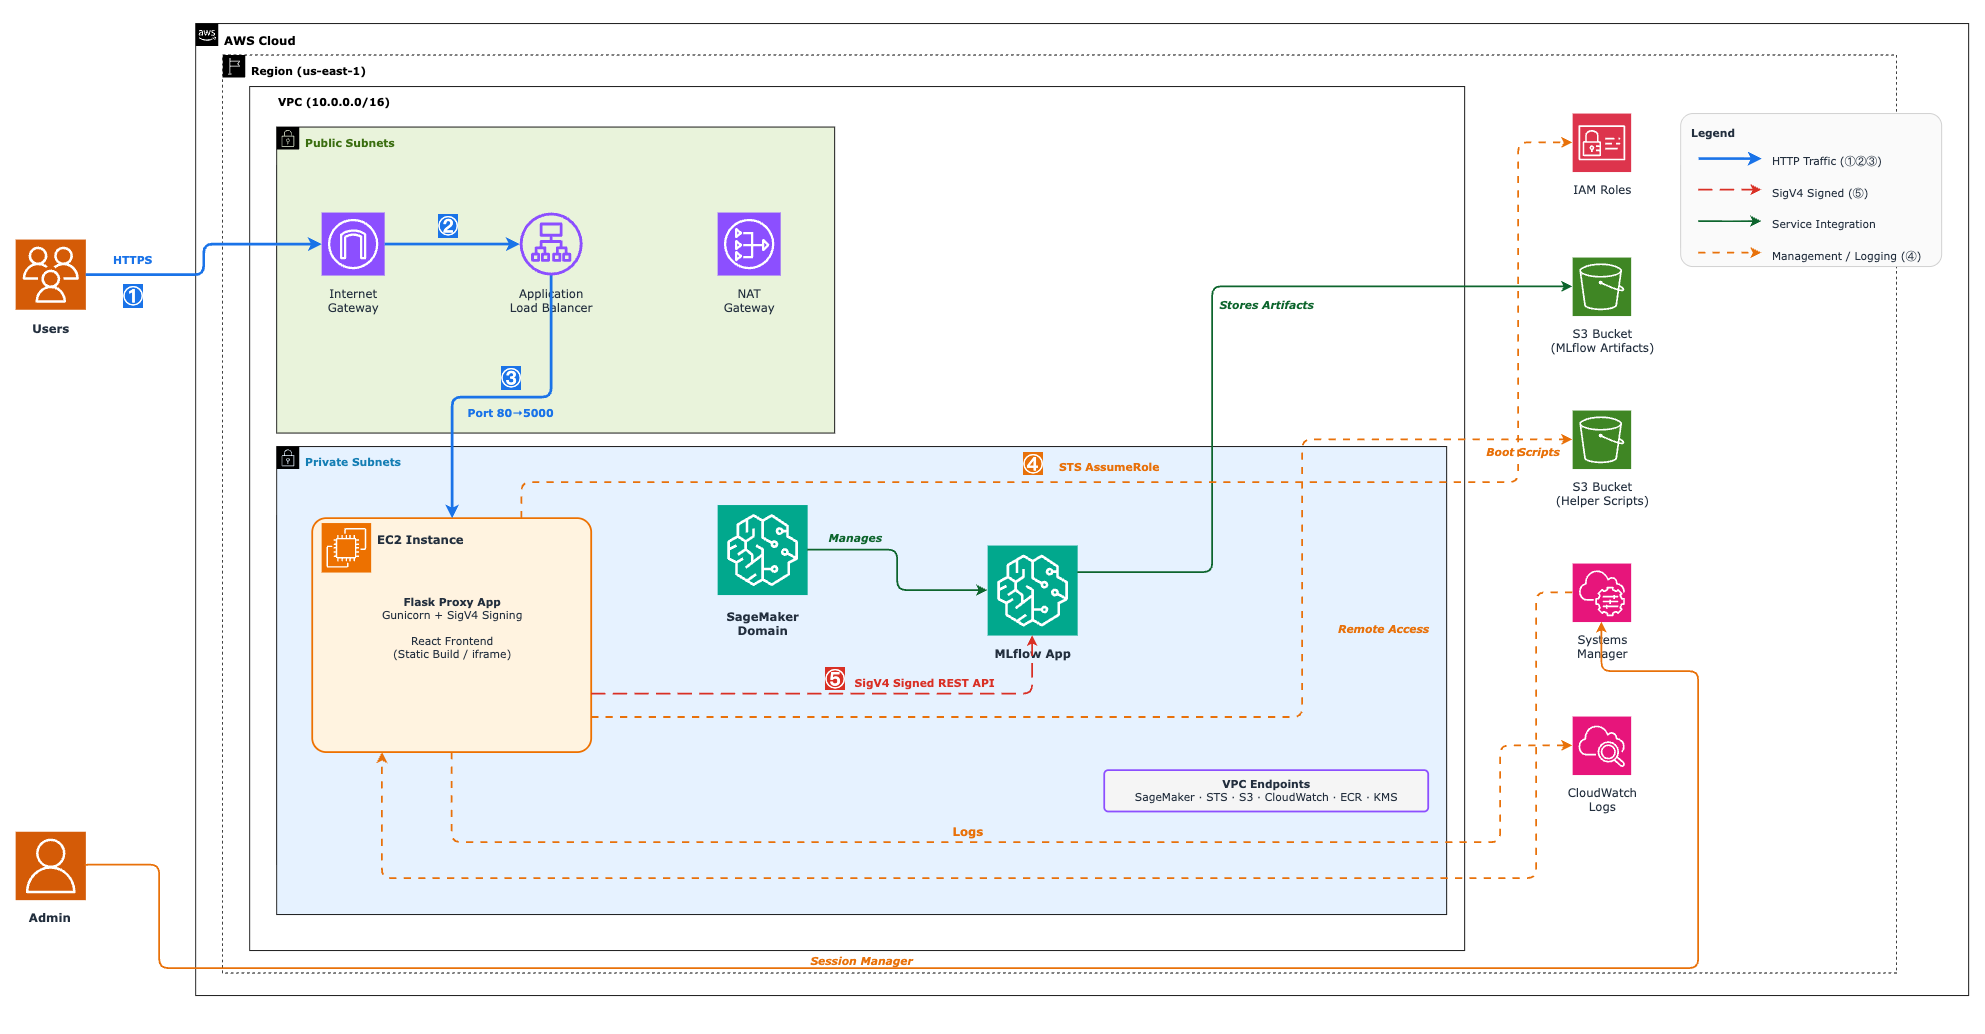The height and width of the screenshot is (1034, 1985).
Task: Click the 'Port 80→5000' label
Action: [x=510, y=413]
